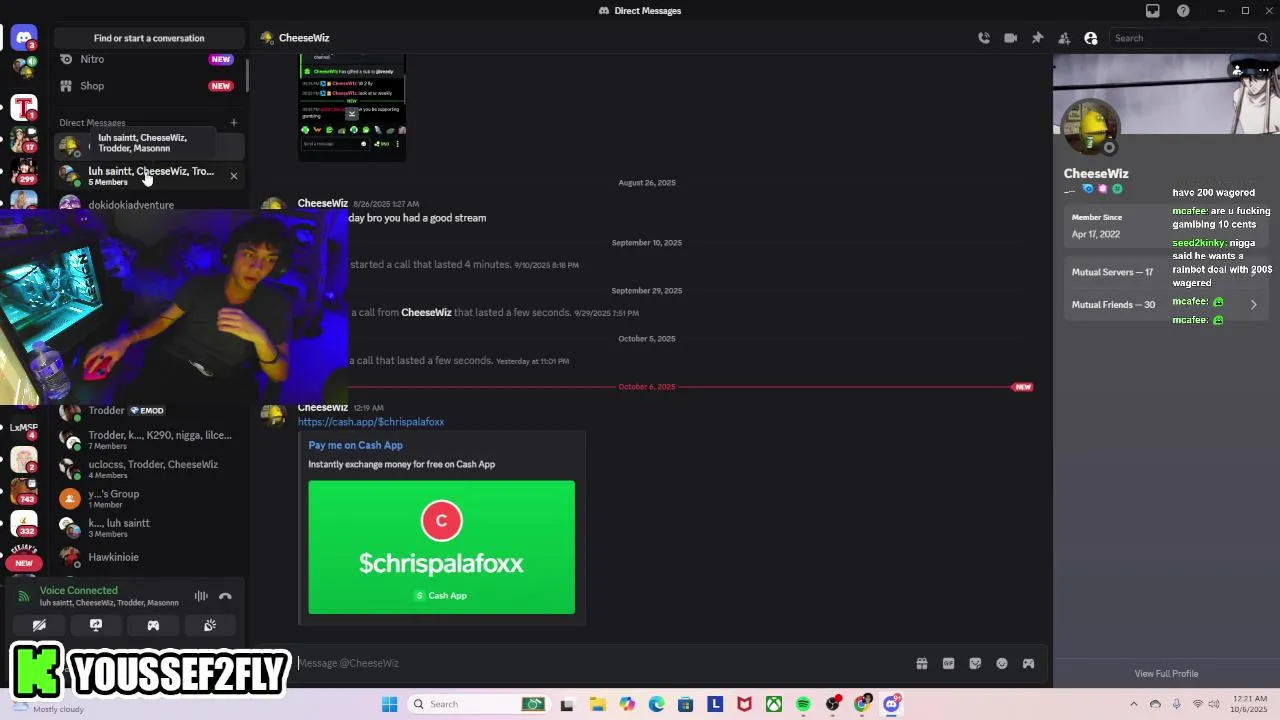Screen dimensions: 1280x720
Task: Open noise suppression waveform icon
Action: click(201, 596)
